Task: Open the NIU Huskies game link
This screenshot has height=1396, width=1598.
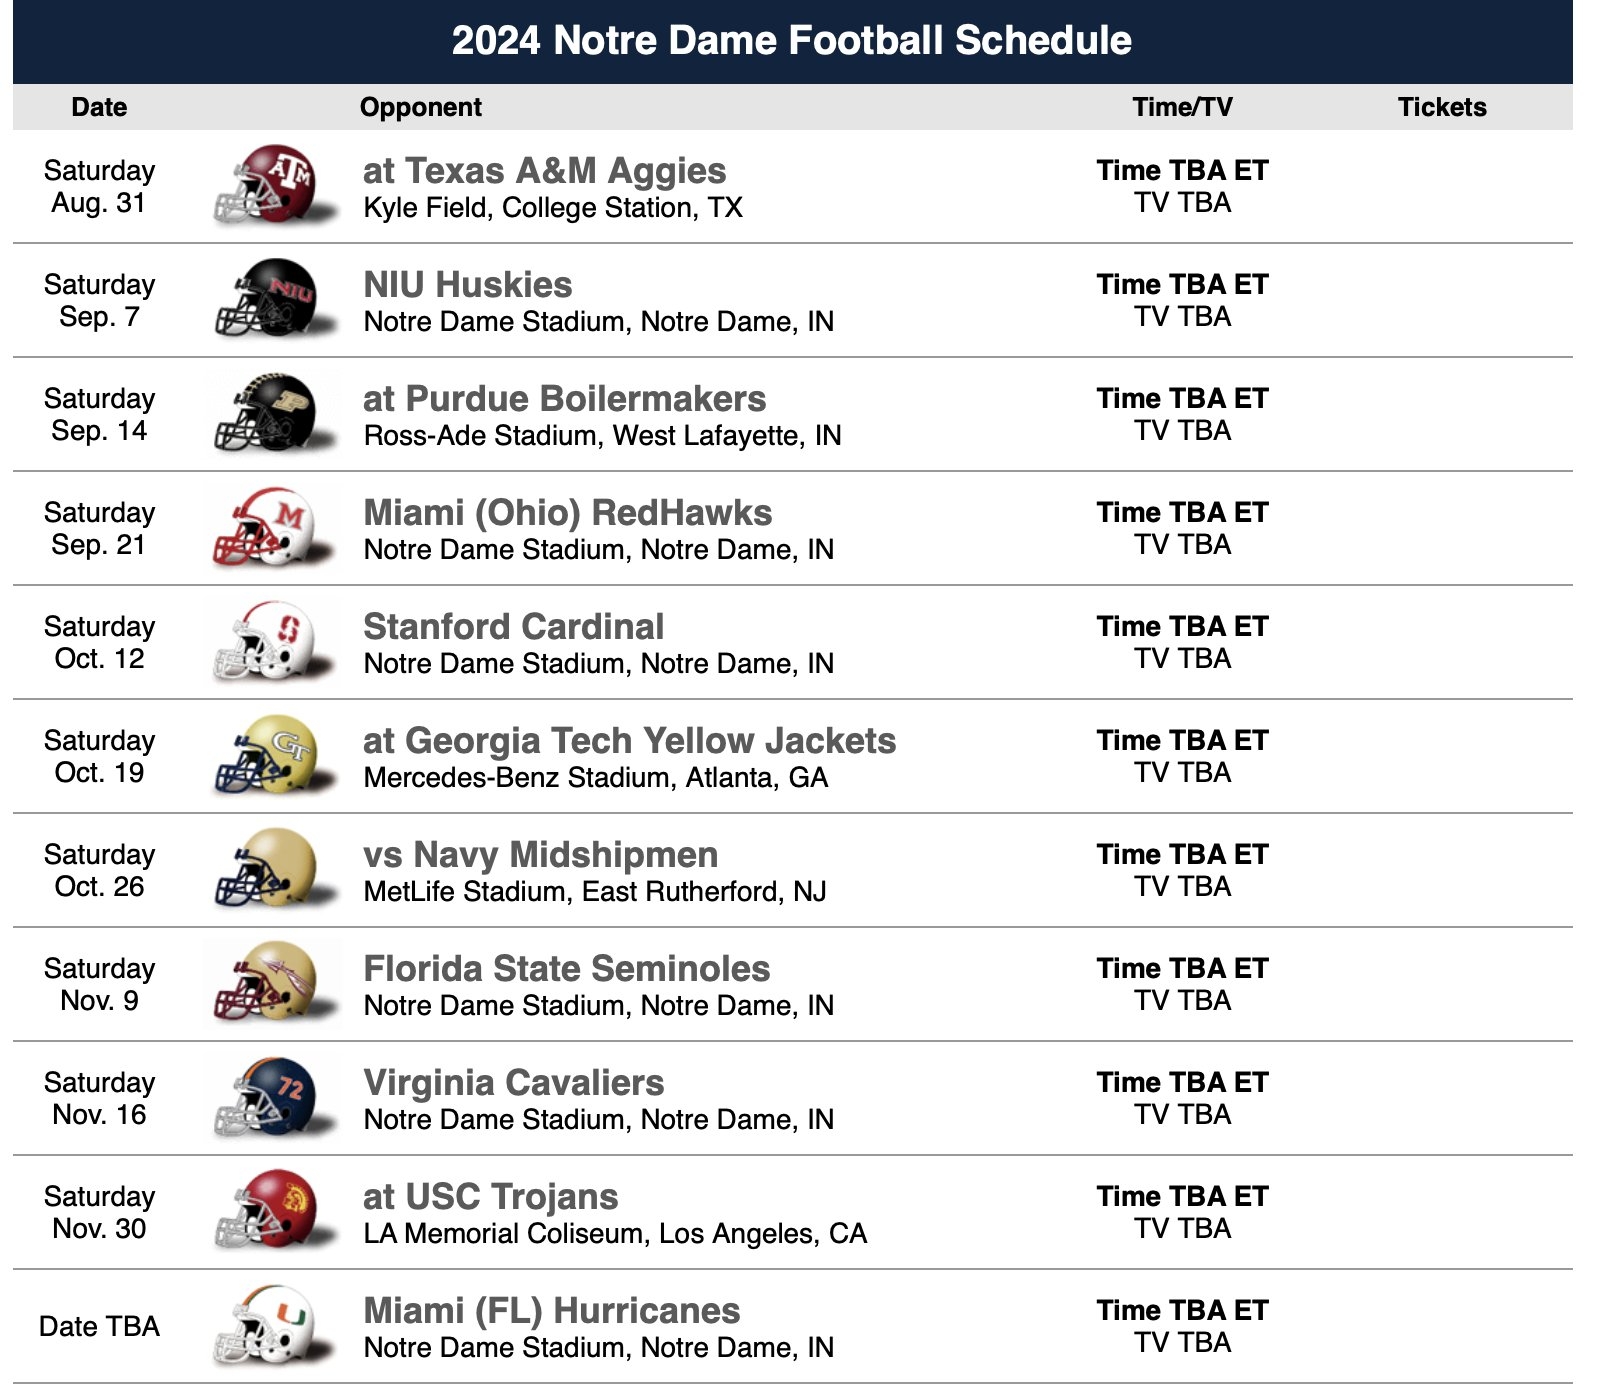Action: (467, 285)
